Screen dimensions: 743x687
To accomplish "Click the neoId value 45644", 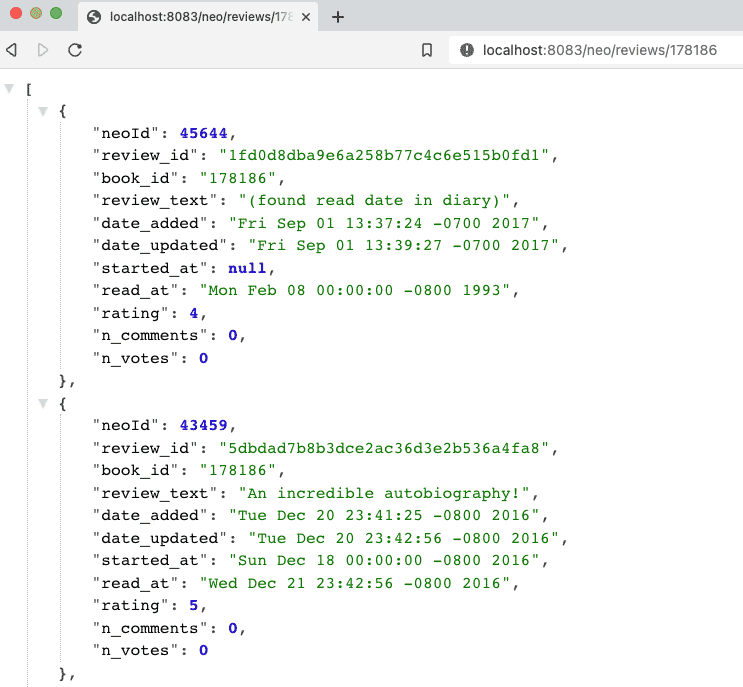I will pos(203,133).
